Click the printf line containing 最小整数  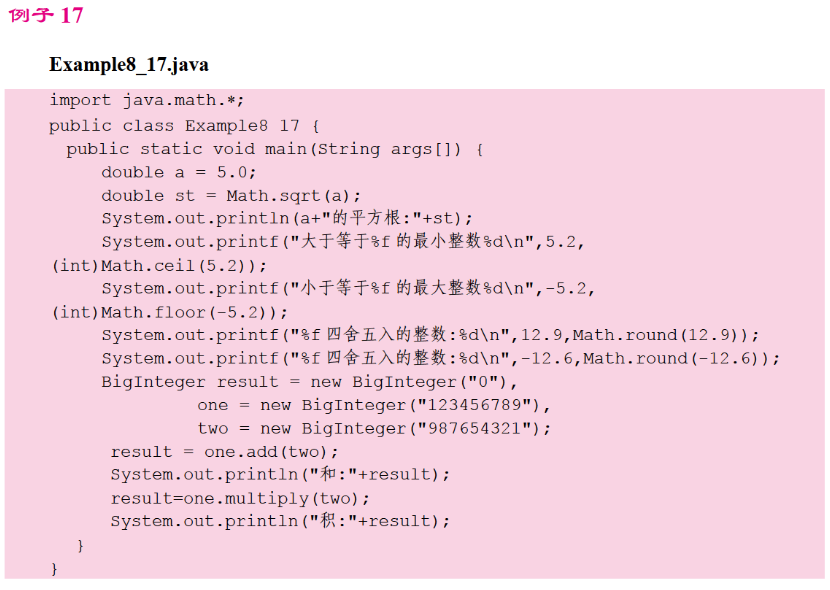pyautogui.click(x=342, y=241)
